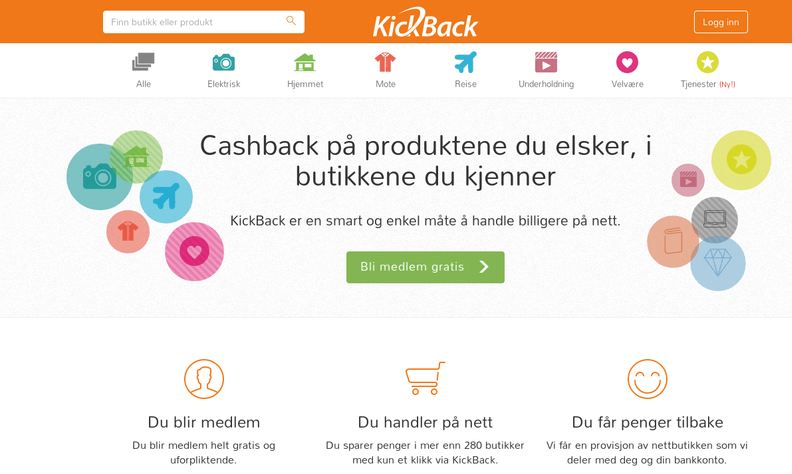Open the Velvære heart category icon
792x474 pixels.
tap(627, 62)
